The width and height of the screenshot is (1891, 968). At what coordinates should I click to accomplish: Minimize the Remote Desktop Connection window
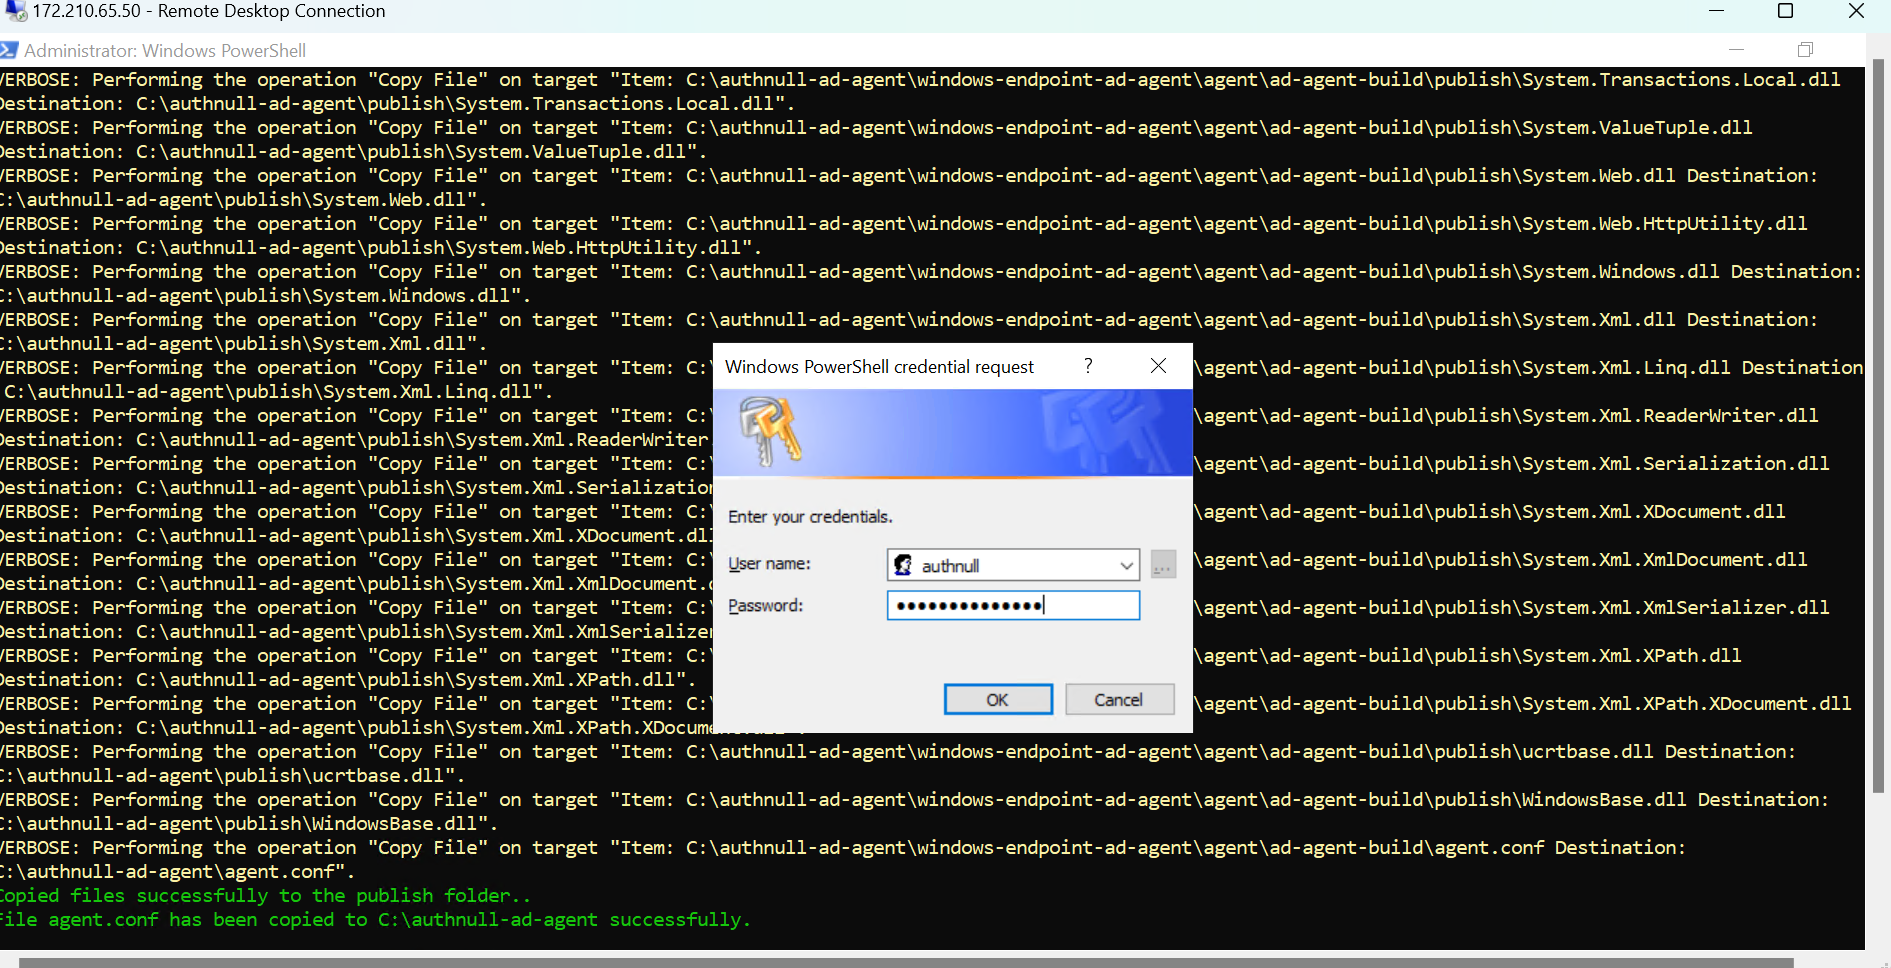(1716, 11)
